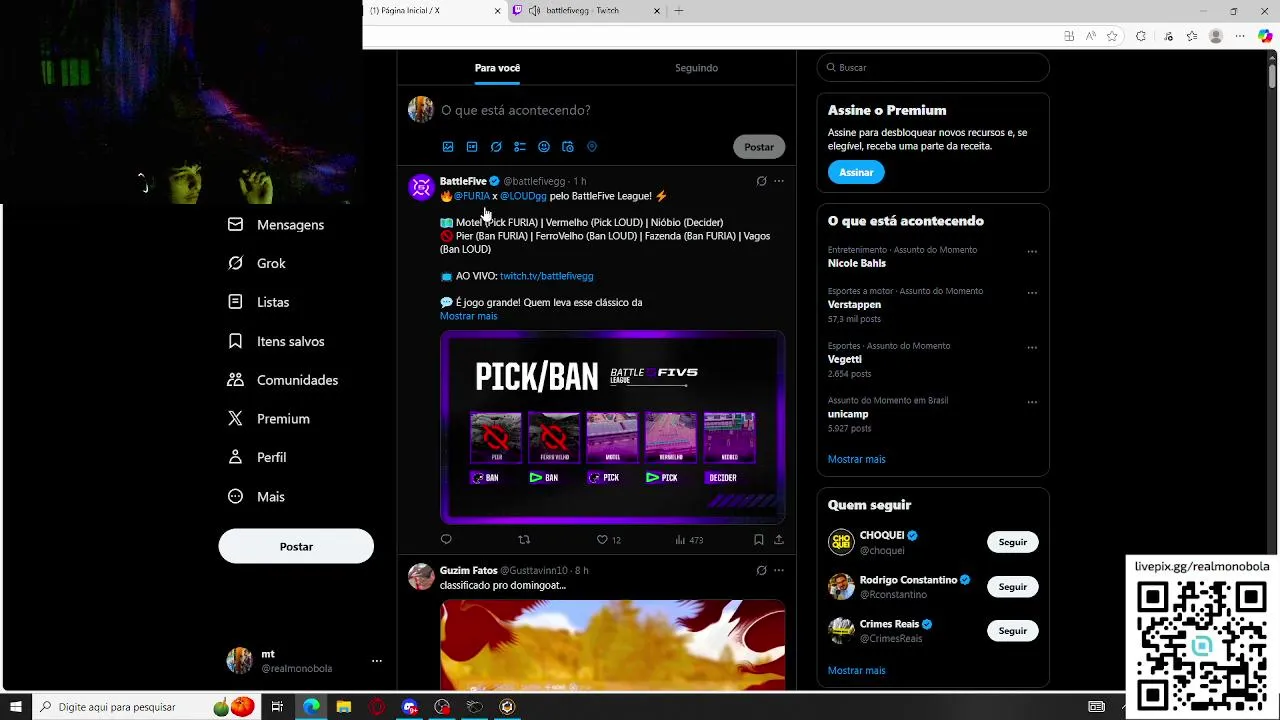This screenshot has height=720, width=1280.
Task: Click the Grok enhance icon in composer
Action: coord(496,147)
